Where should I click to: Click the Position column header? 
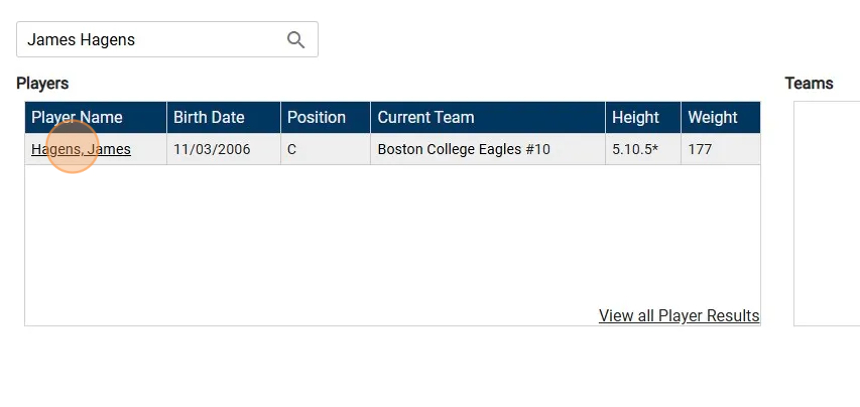tap(316, 117)
